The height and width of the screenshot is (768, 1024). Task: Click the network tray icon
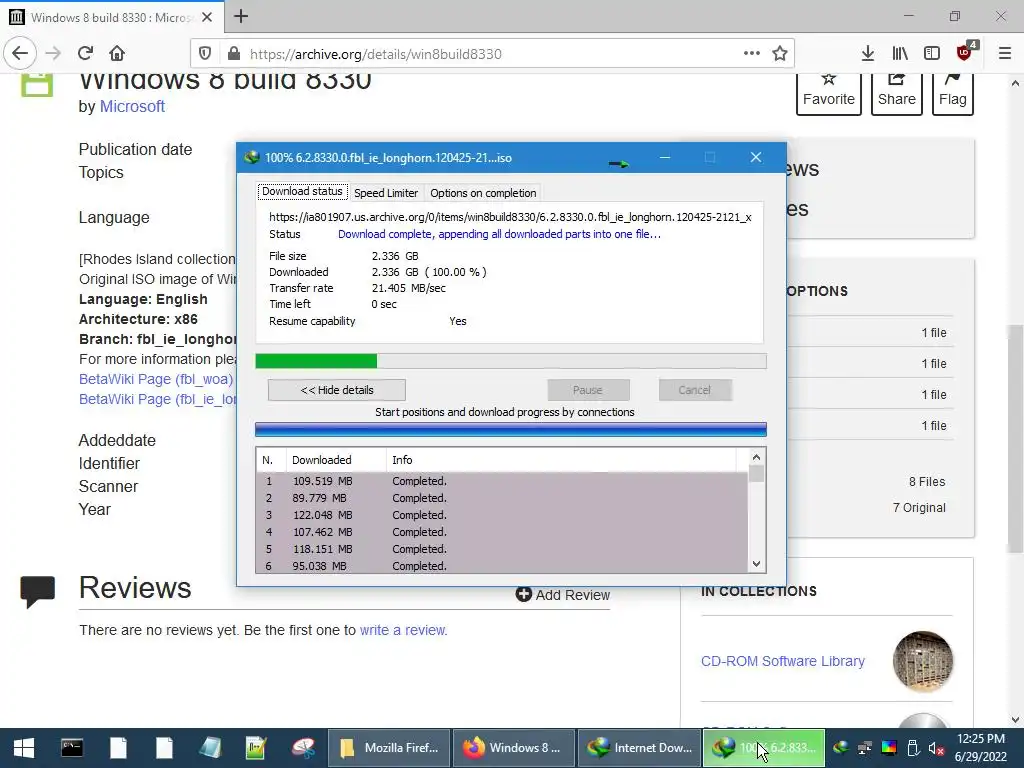pos(865,748)
